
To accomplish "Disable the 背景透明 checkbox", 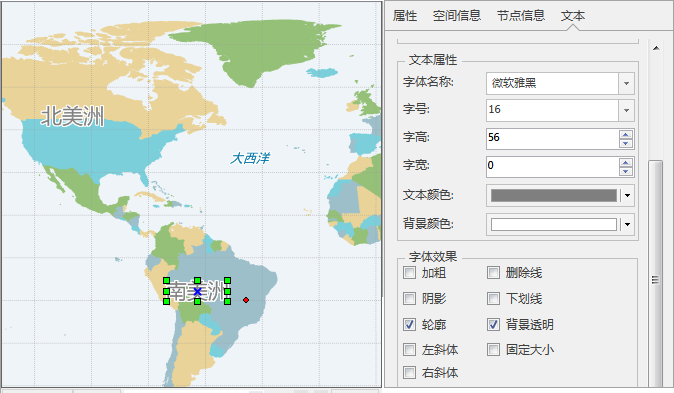I will tap(493, 324).
